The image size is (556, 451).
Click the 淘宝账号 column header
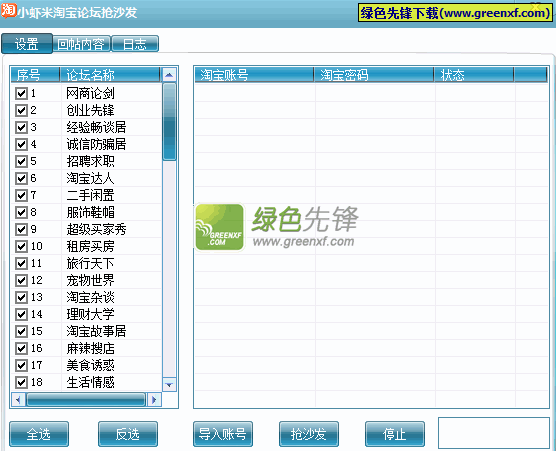pyautogui.click(x=254, y=75)
